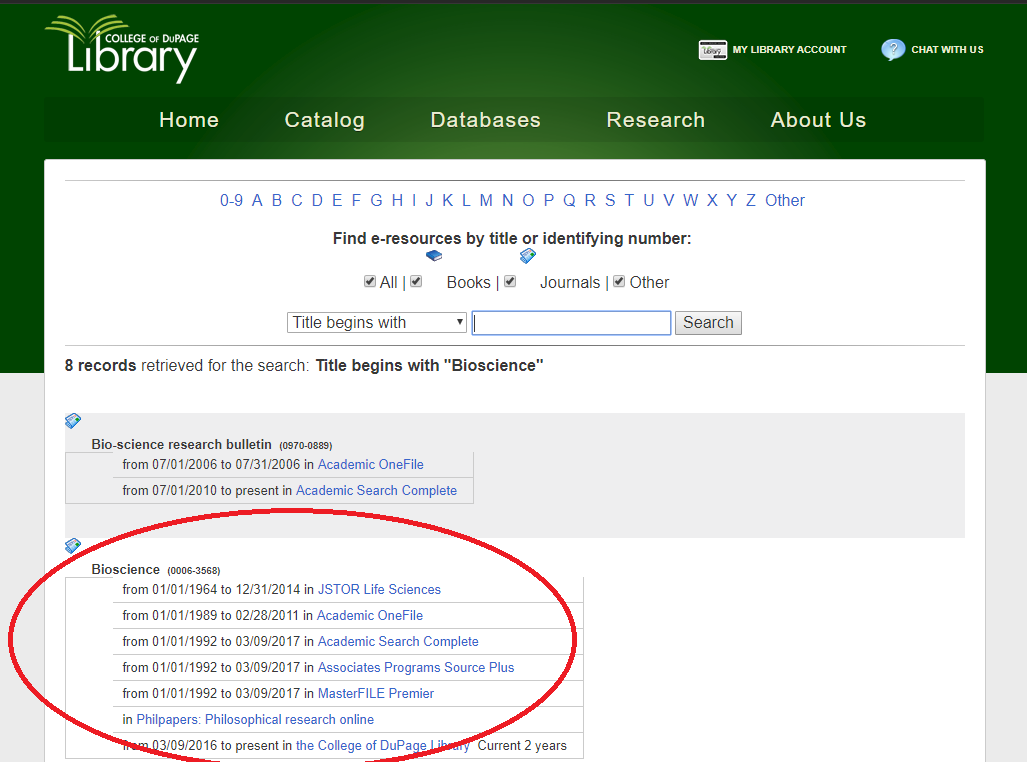
Task: Click the search text input field
Action: (x=571, y=323)
